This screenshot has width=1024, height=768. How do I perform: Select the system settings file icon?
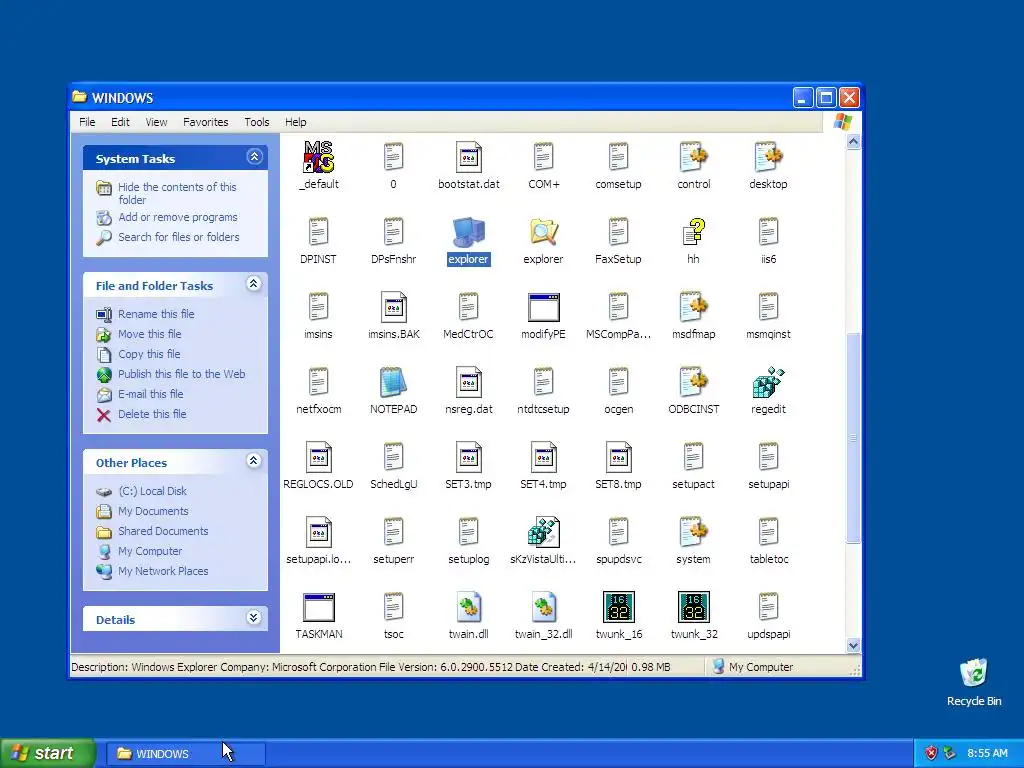[x=694, y=532]
